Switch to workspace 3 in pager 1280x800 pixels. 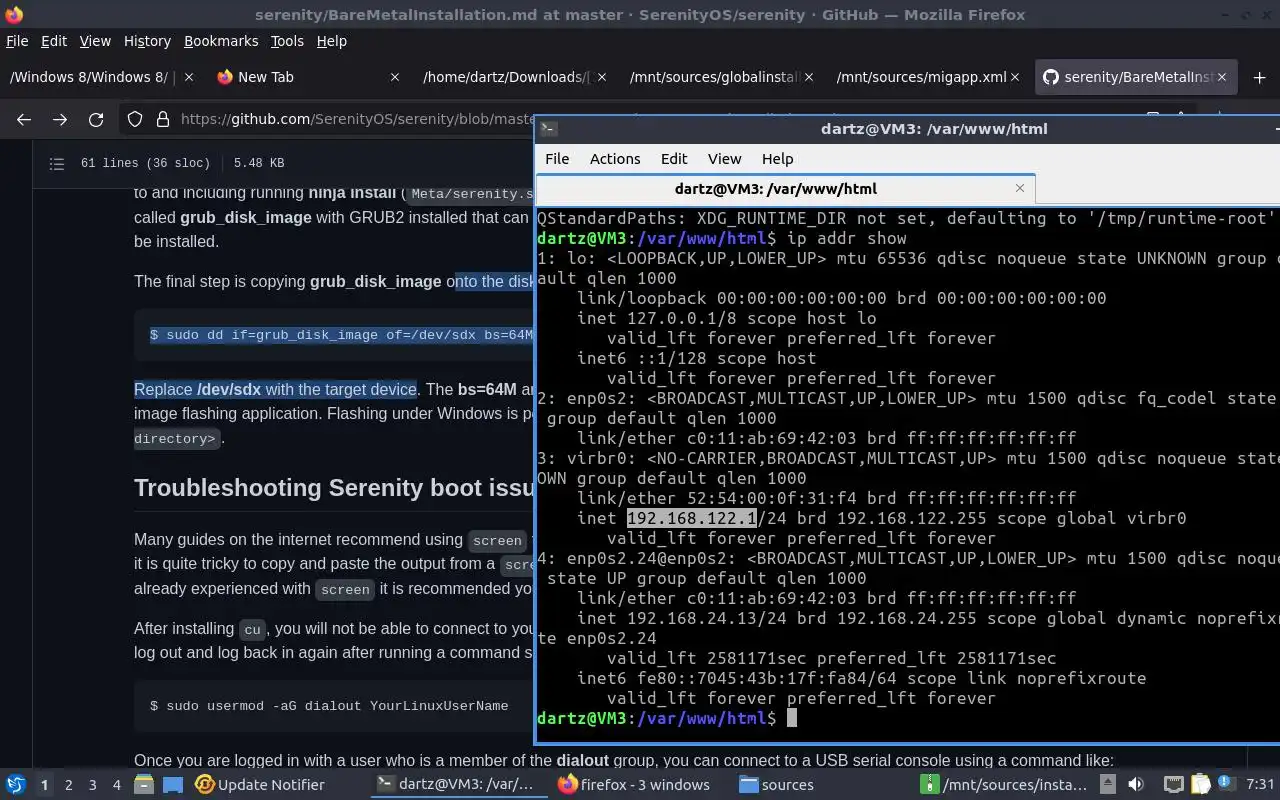click(93, 785)
